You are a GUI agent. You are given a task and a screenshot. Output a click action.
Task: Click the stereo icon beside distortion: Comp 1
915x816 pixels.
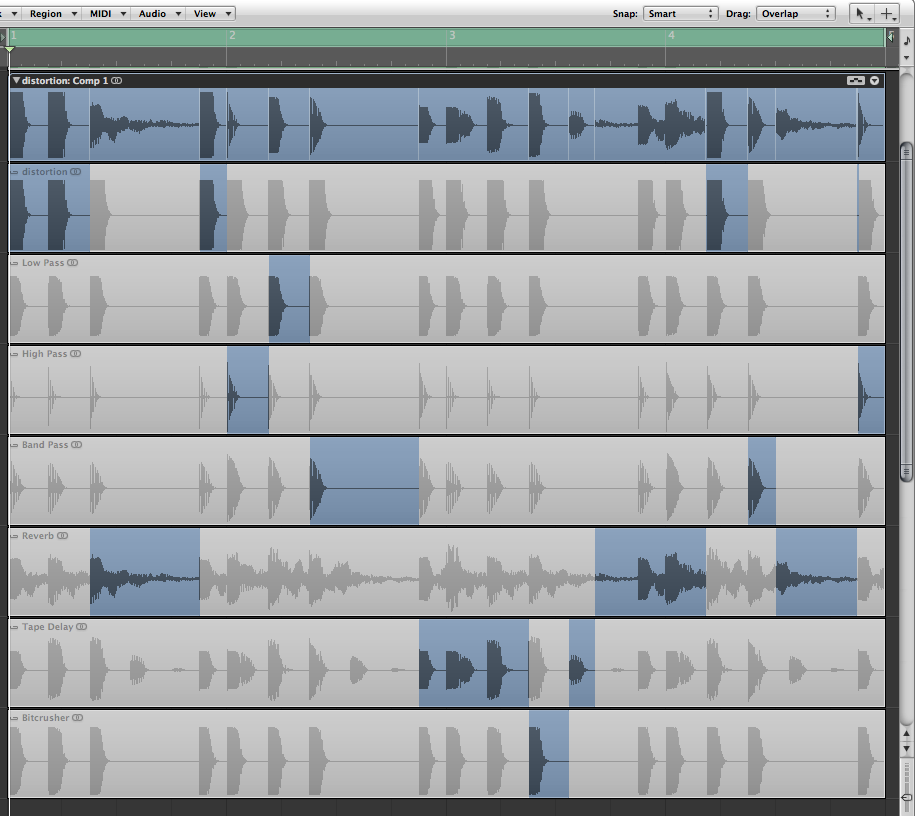point(117,81)
